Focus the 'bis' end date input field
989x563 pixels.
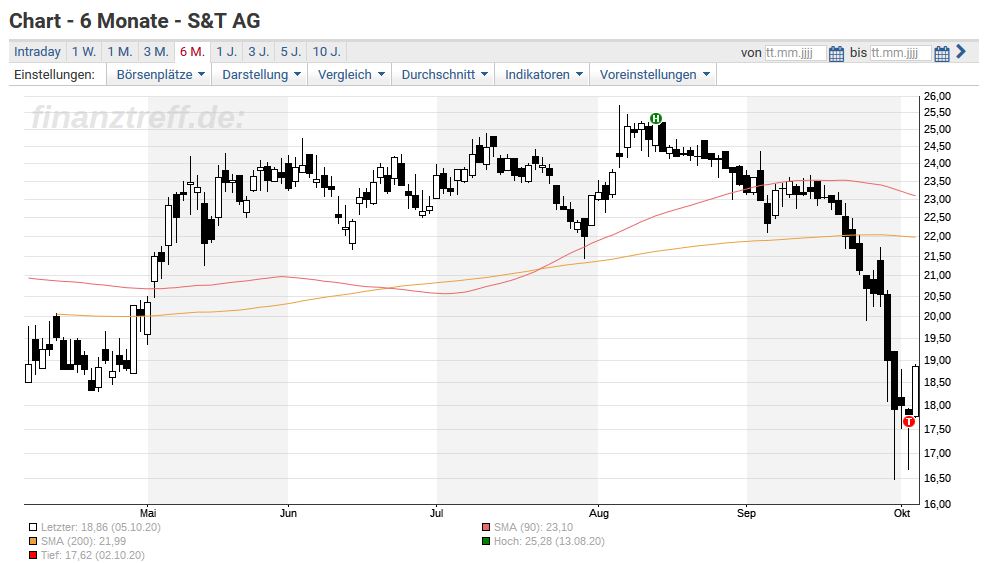click(900, 53)
